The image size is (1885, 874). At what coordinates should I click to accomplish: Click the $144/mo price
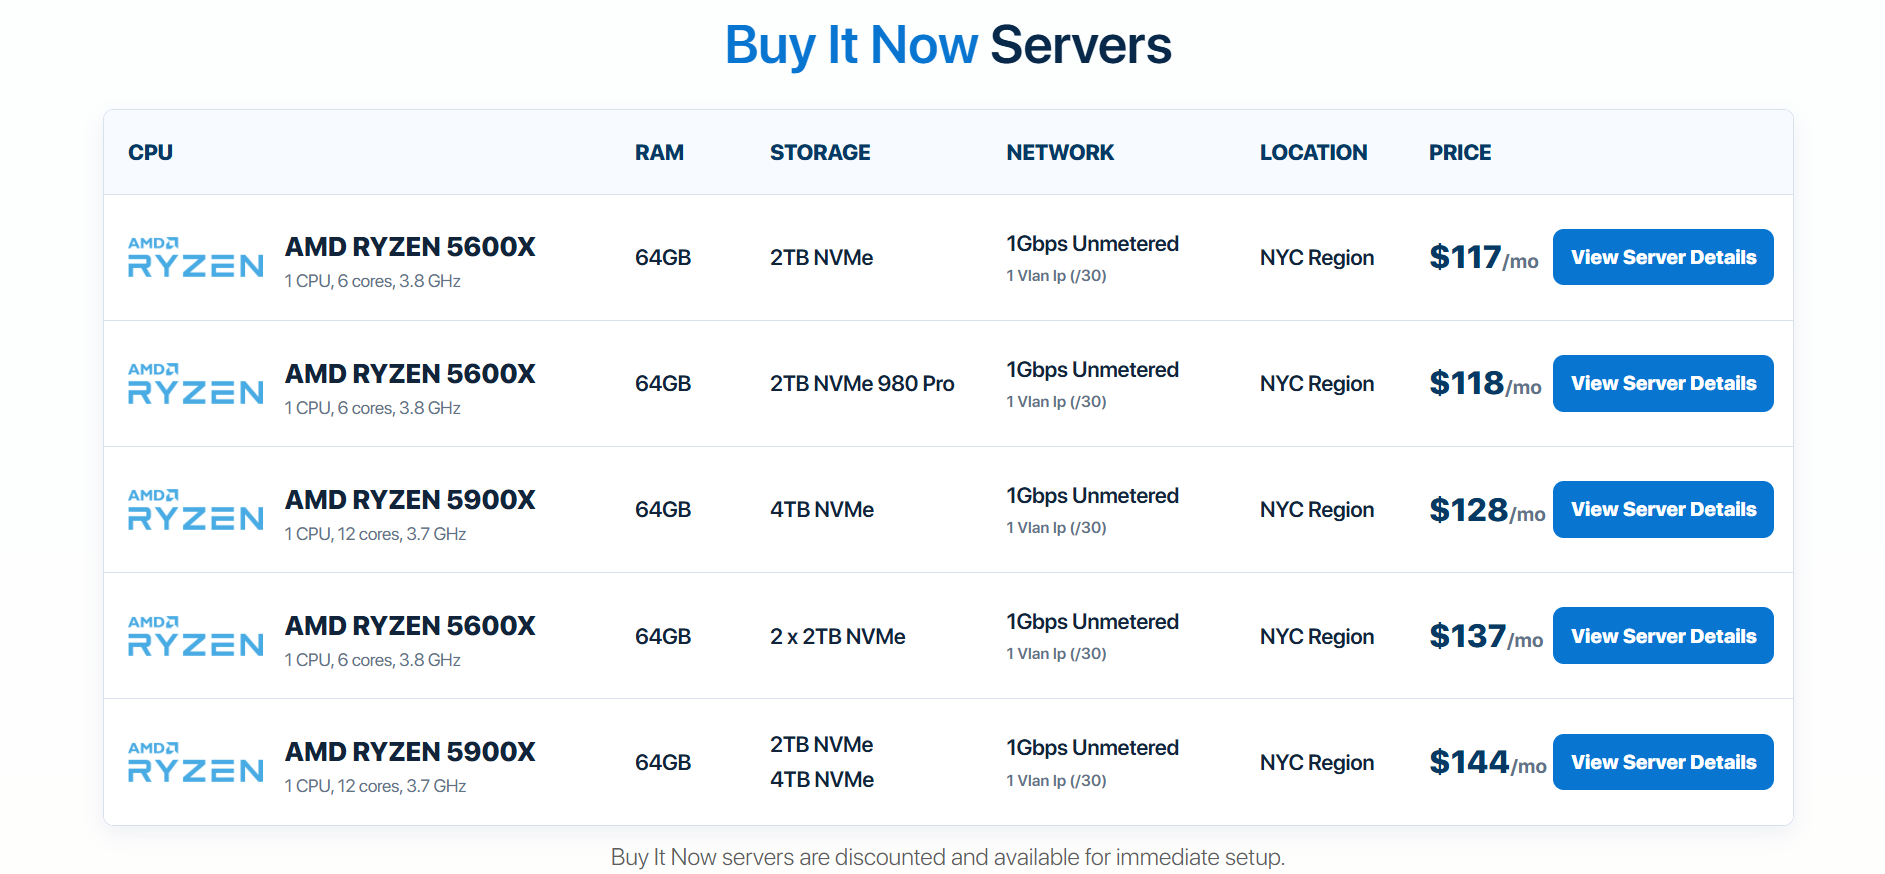point(1488,763)
